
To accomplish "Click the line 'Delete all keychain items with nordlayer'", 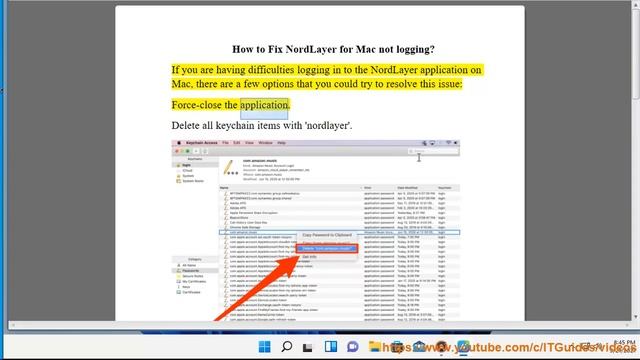I will [x=262, y=126].
